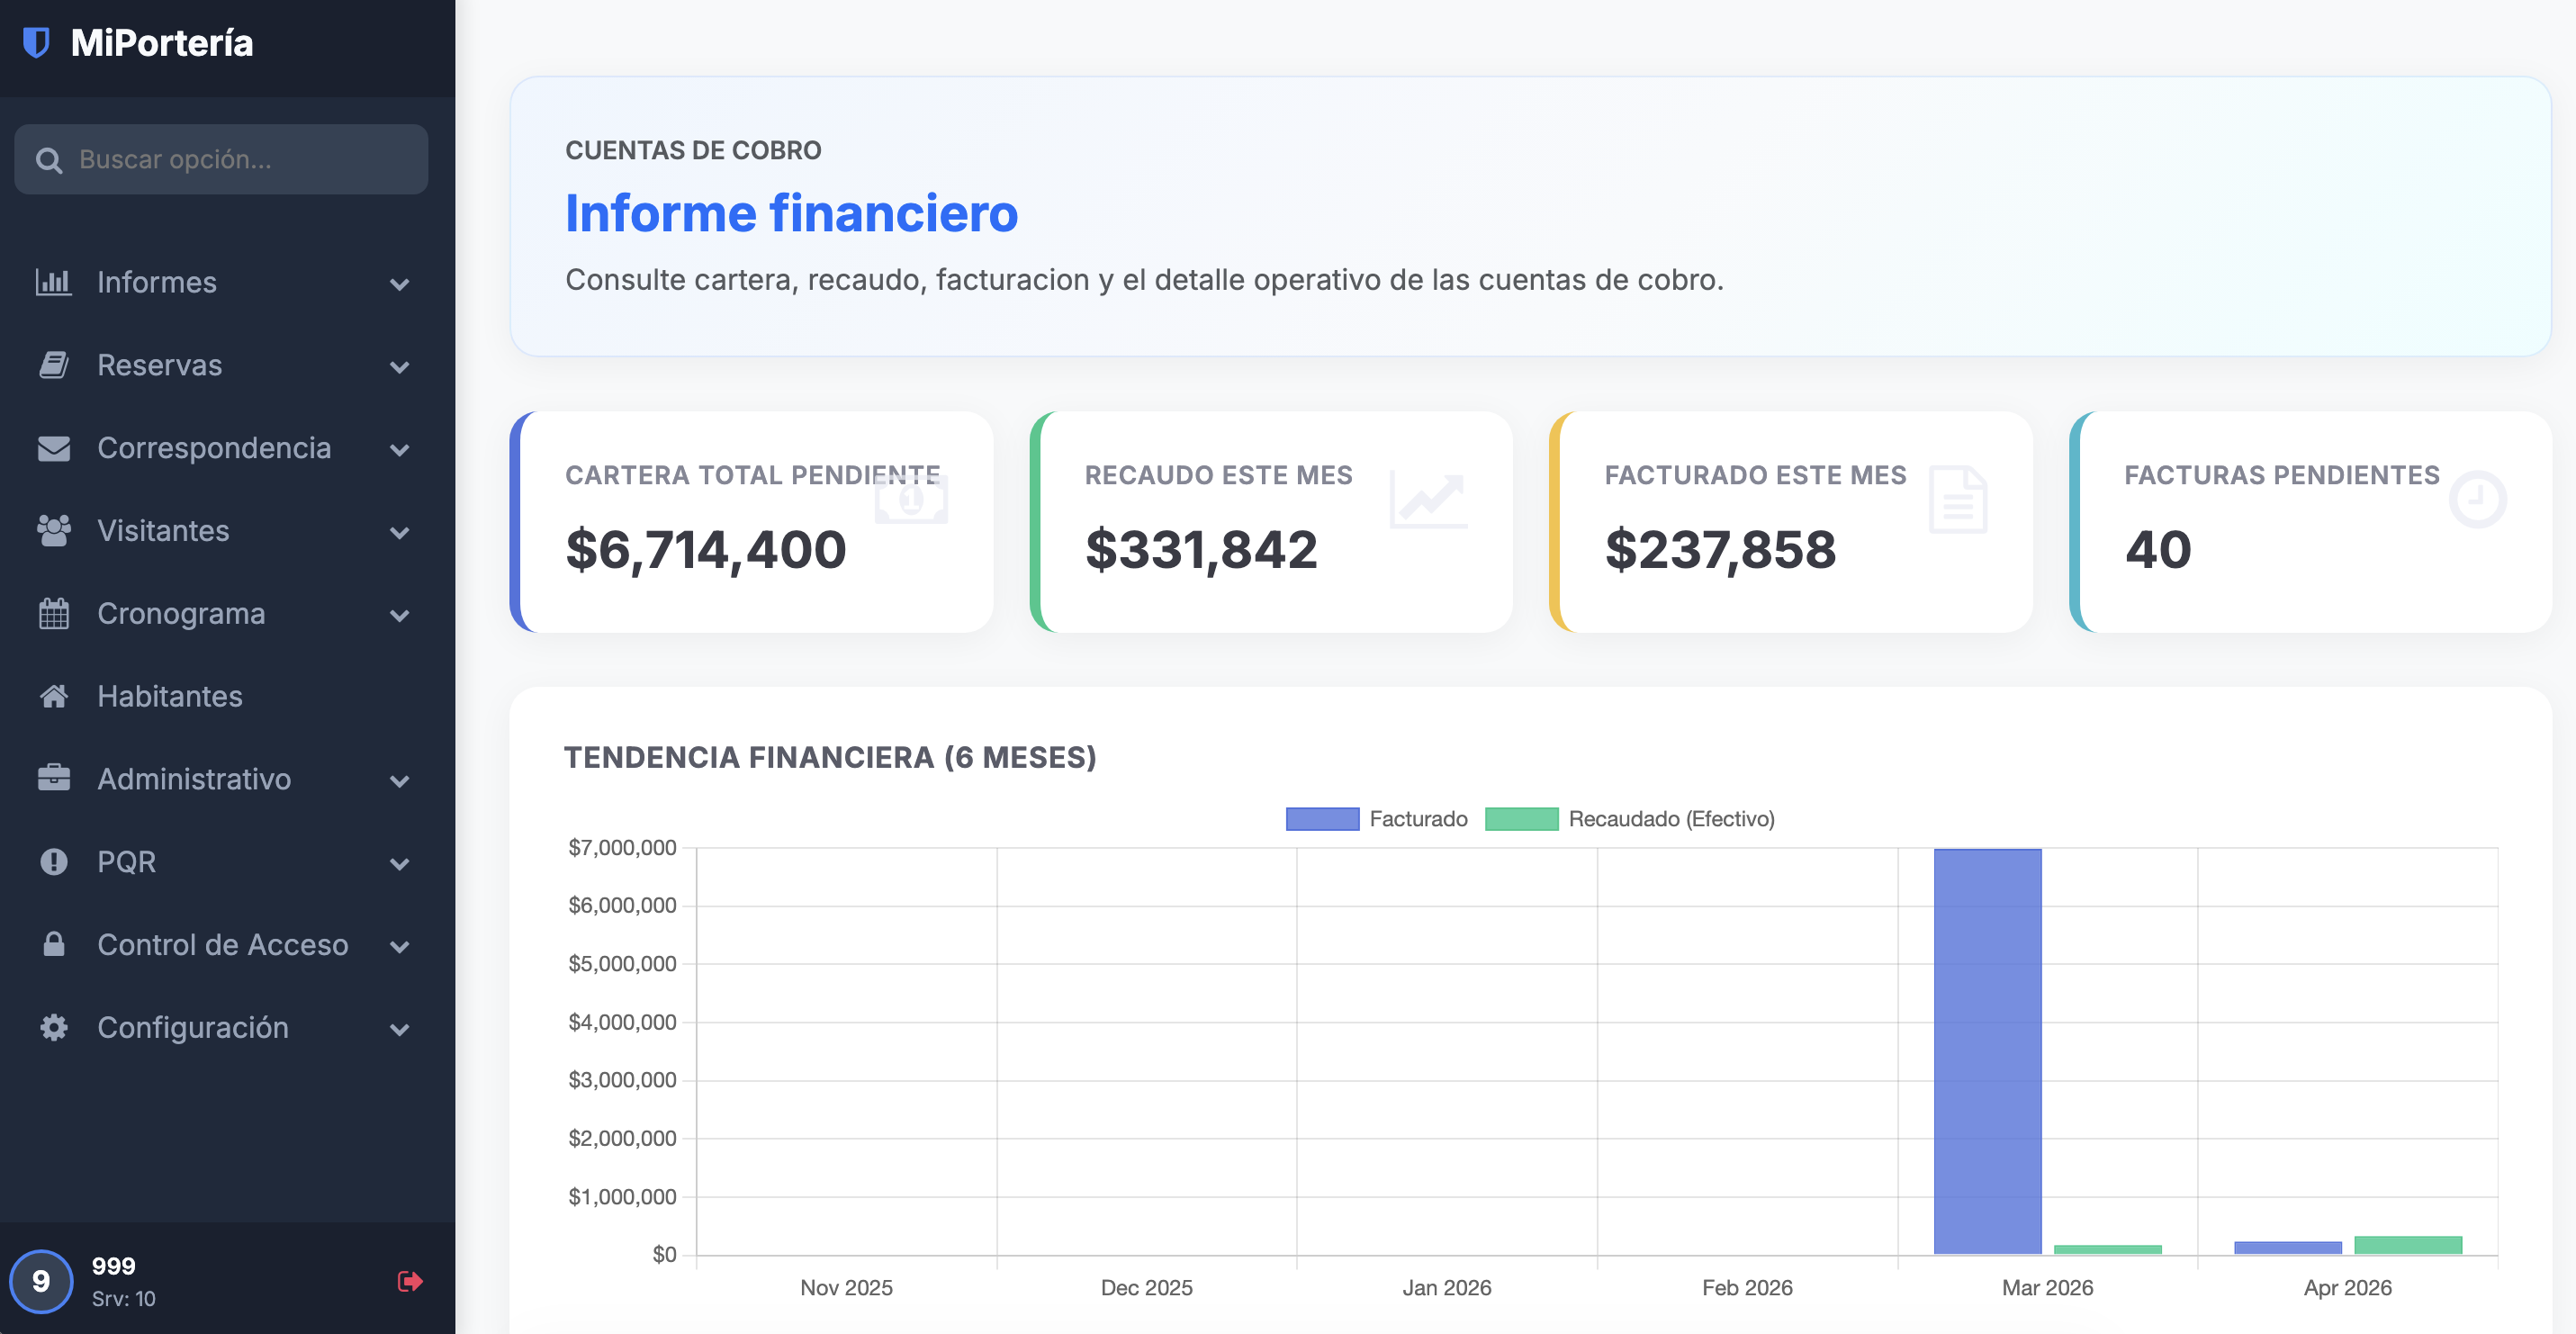Expand the Informes menu chevron
The image size is (2576, 1334).
tap(399, 284)
